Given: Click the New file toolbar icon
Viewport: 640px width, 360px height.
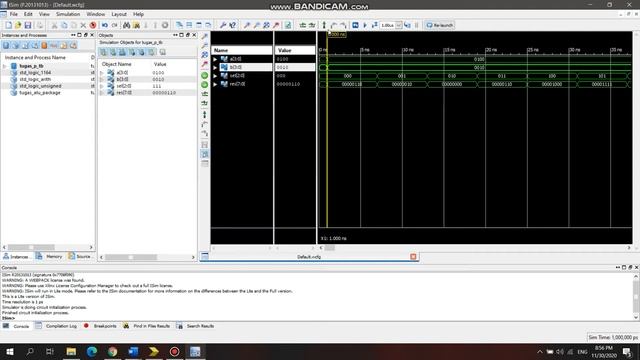Looking at the screenshot, I should pos(8,25).
